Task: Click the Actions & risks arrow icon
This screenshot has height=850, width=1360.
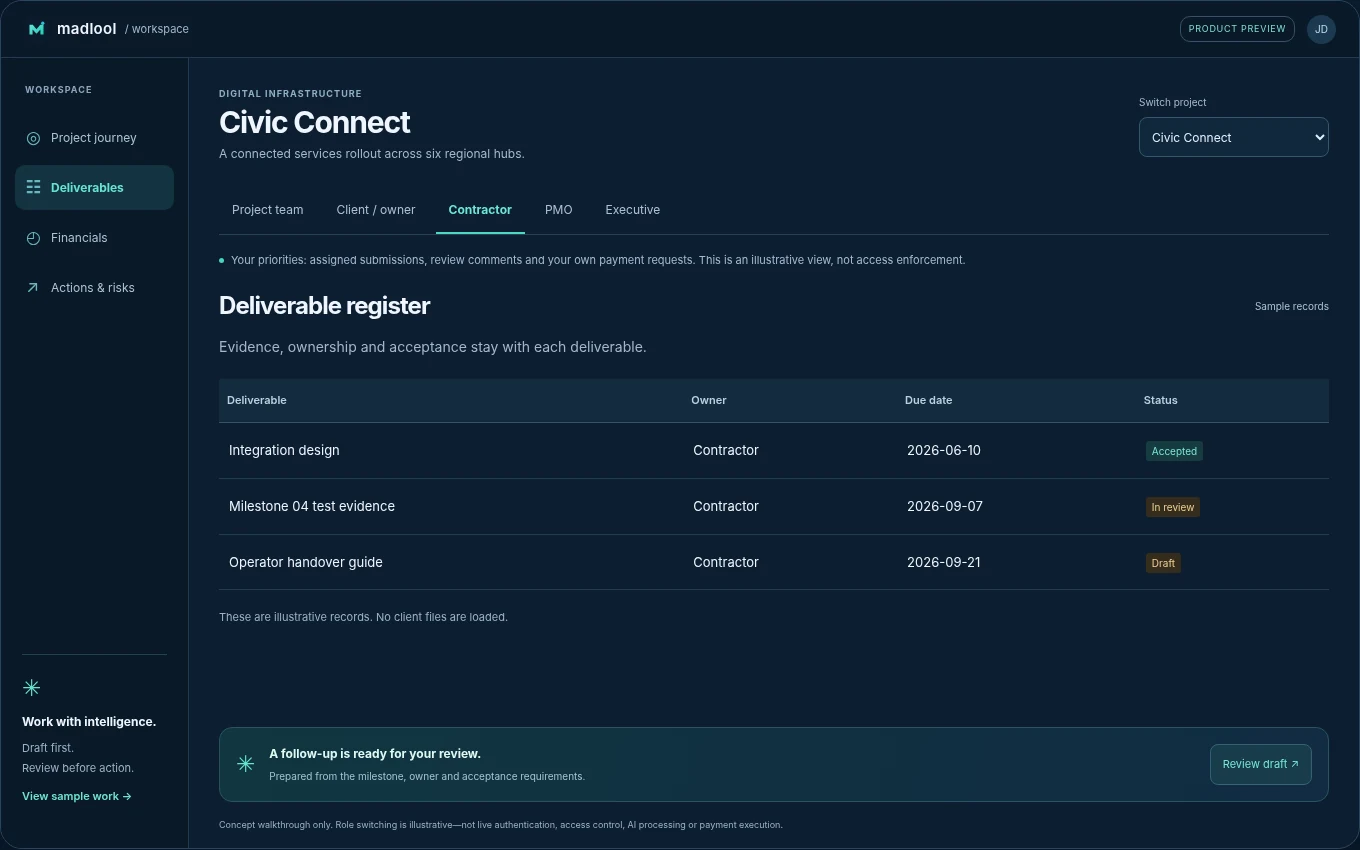Action: 33,288
